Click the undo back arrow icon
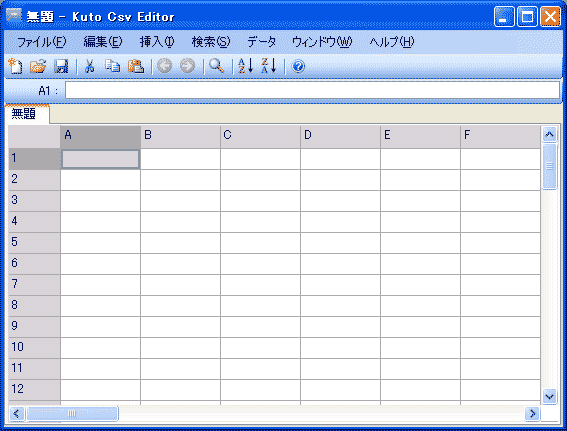The image size is (567, 431). [165, 66]
